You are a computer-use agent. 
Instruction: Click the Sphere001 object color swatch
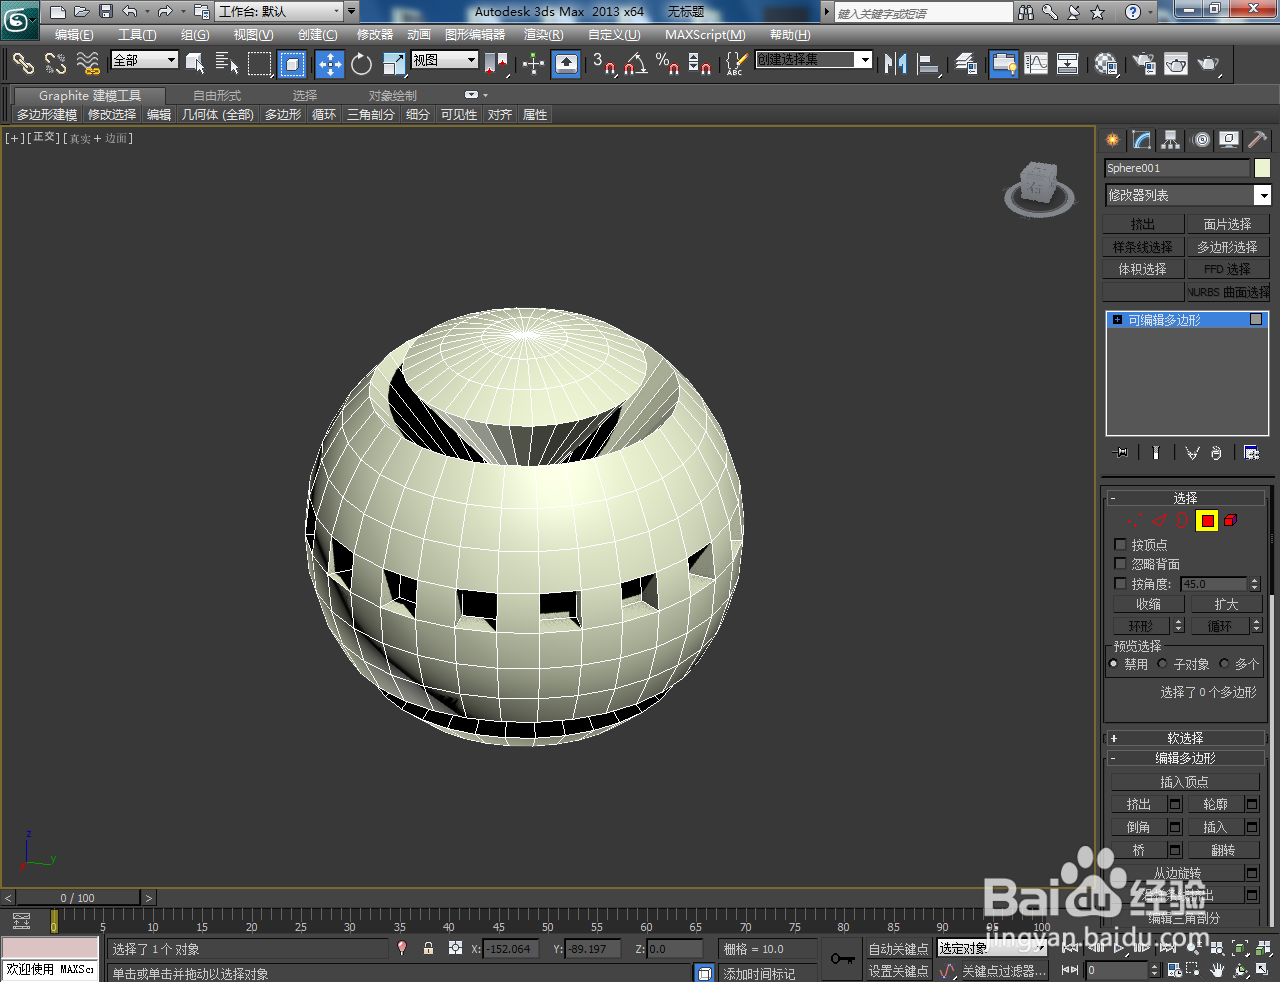(1264, 168)
